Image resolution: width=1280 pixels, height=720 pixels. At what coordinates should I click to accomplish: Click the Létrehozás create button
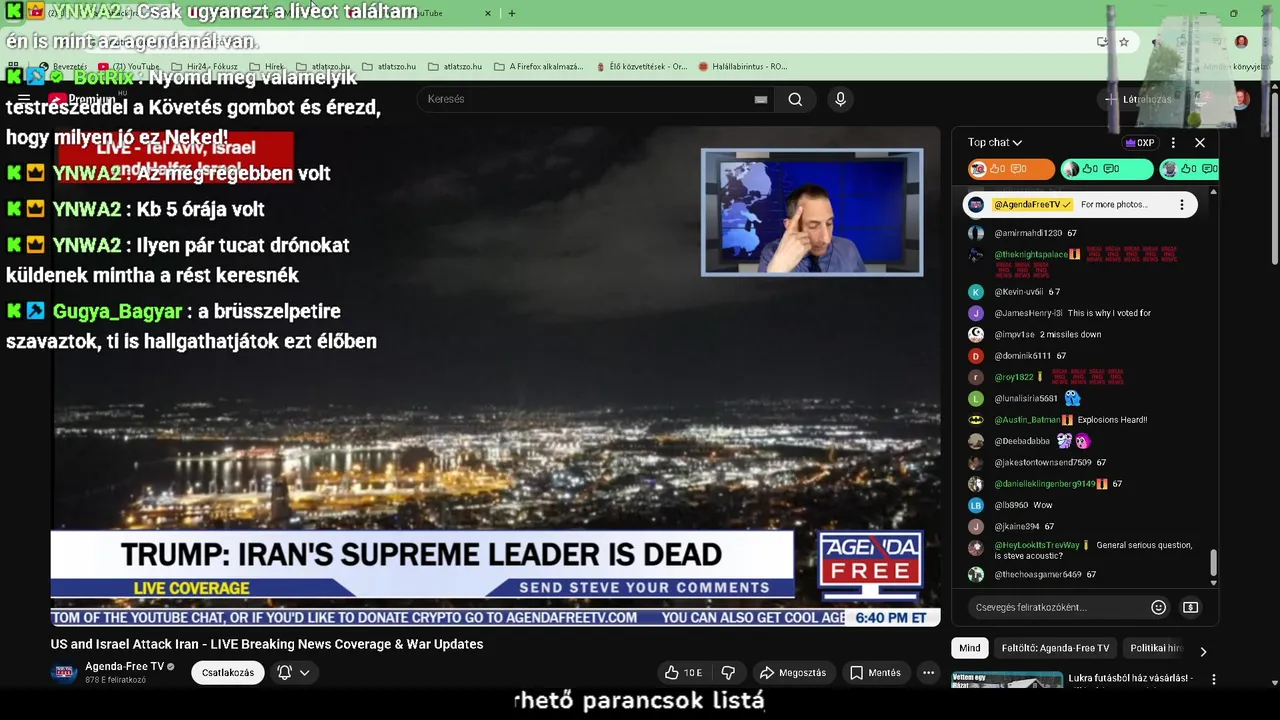coord(1138,99)
